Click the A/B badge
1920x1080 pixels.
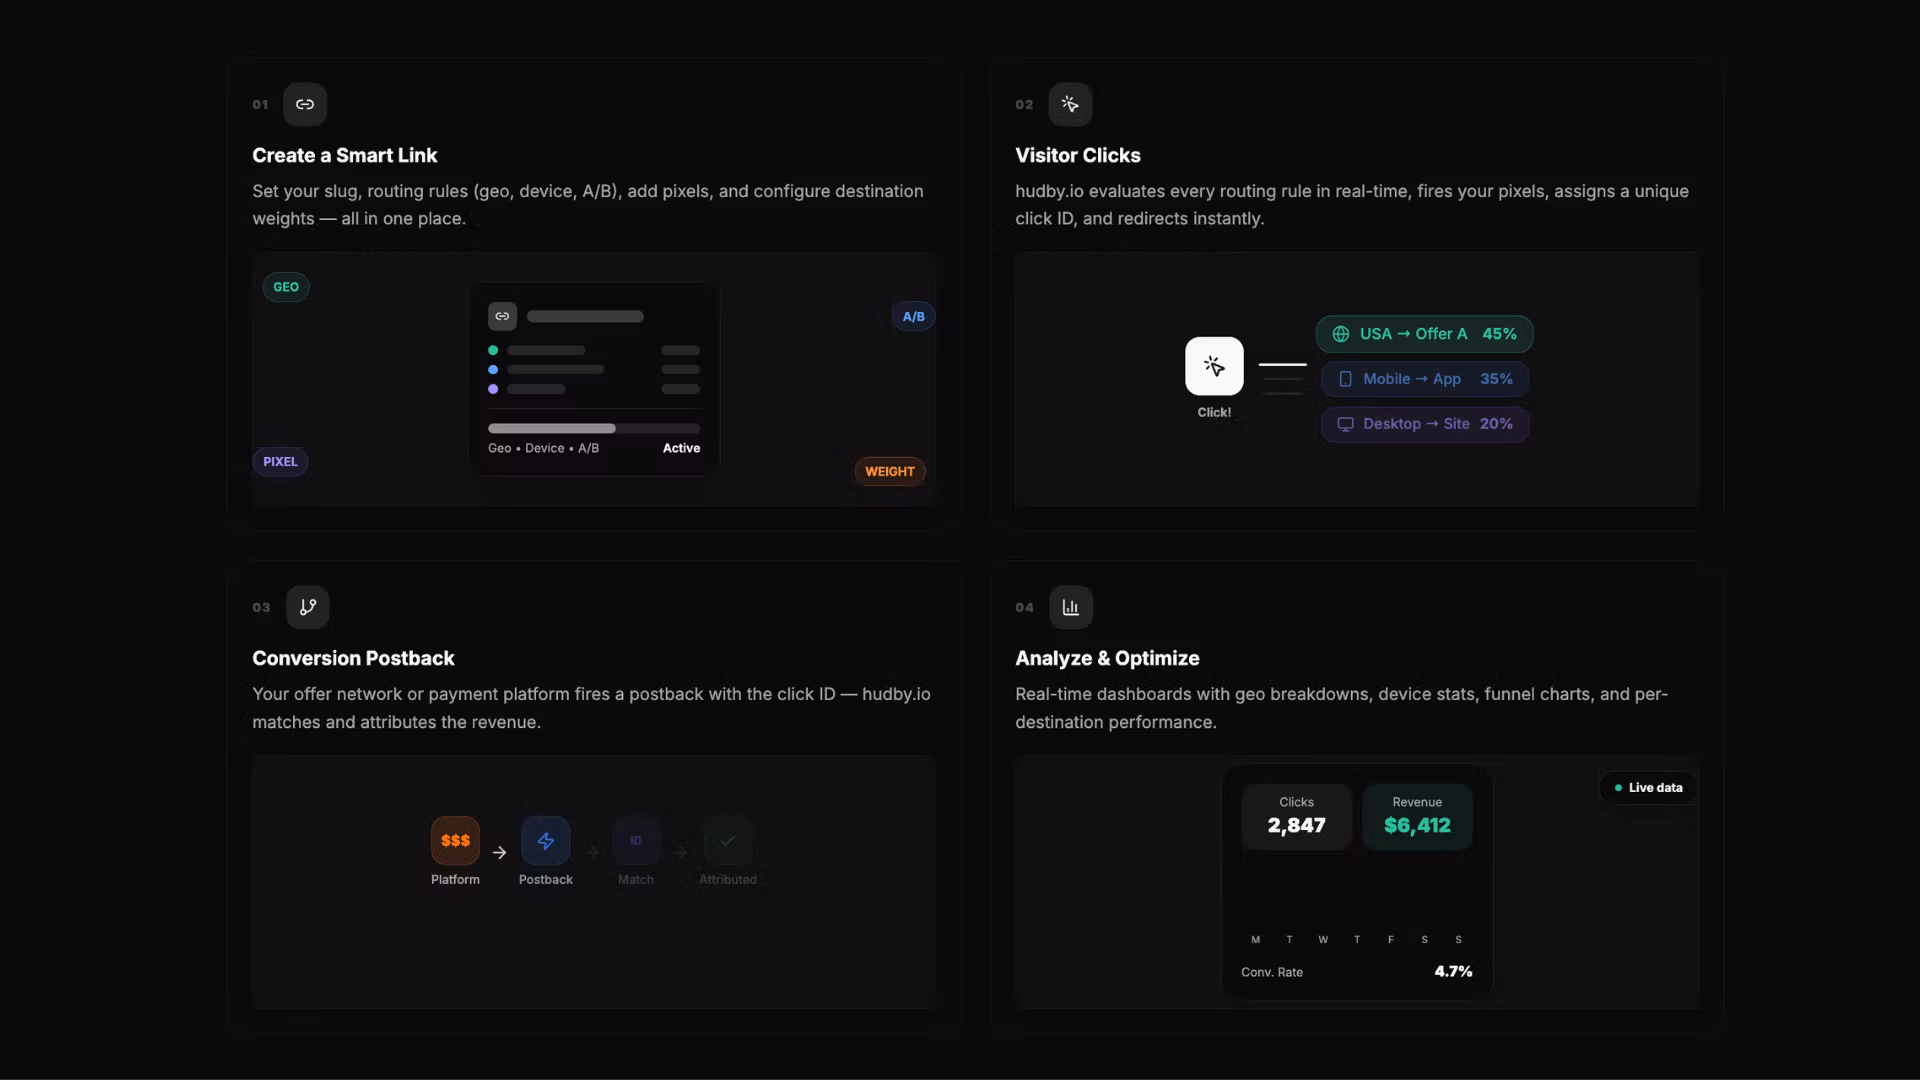pos(913,317)
